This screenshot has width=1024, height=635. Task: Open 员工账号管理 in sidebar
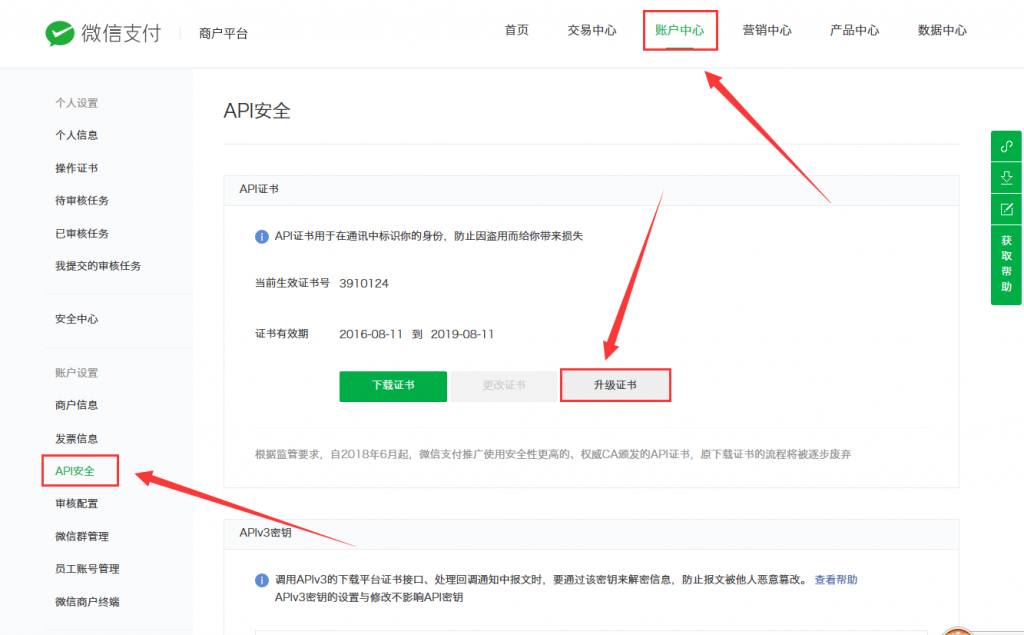pos(87,569)
